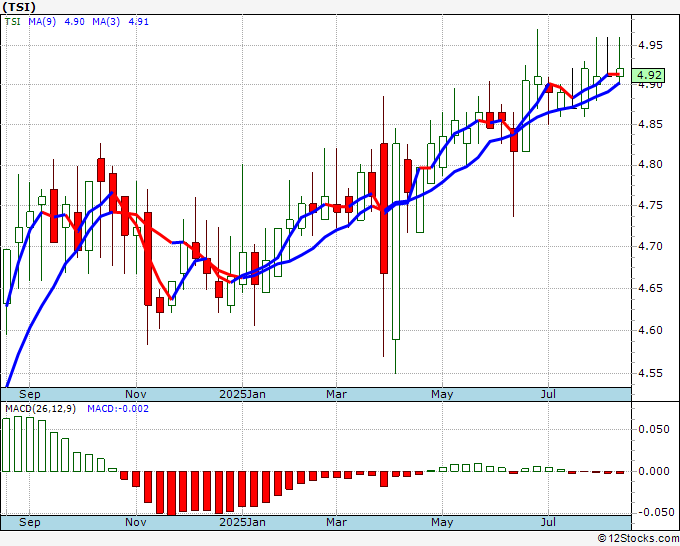This screenshot has height=546, width=680.
Task: Click the current price tag 4.92
Action: tap(648, 75)
